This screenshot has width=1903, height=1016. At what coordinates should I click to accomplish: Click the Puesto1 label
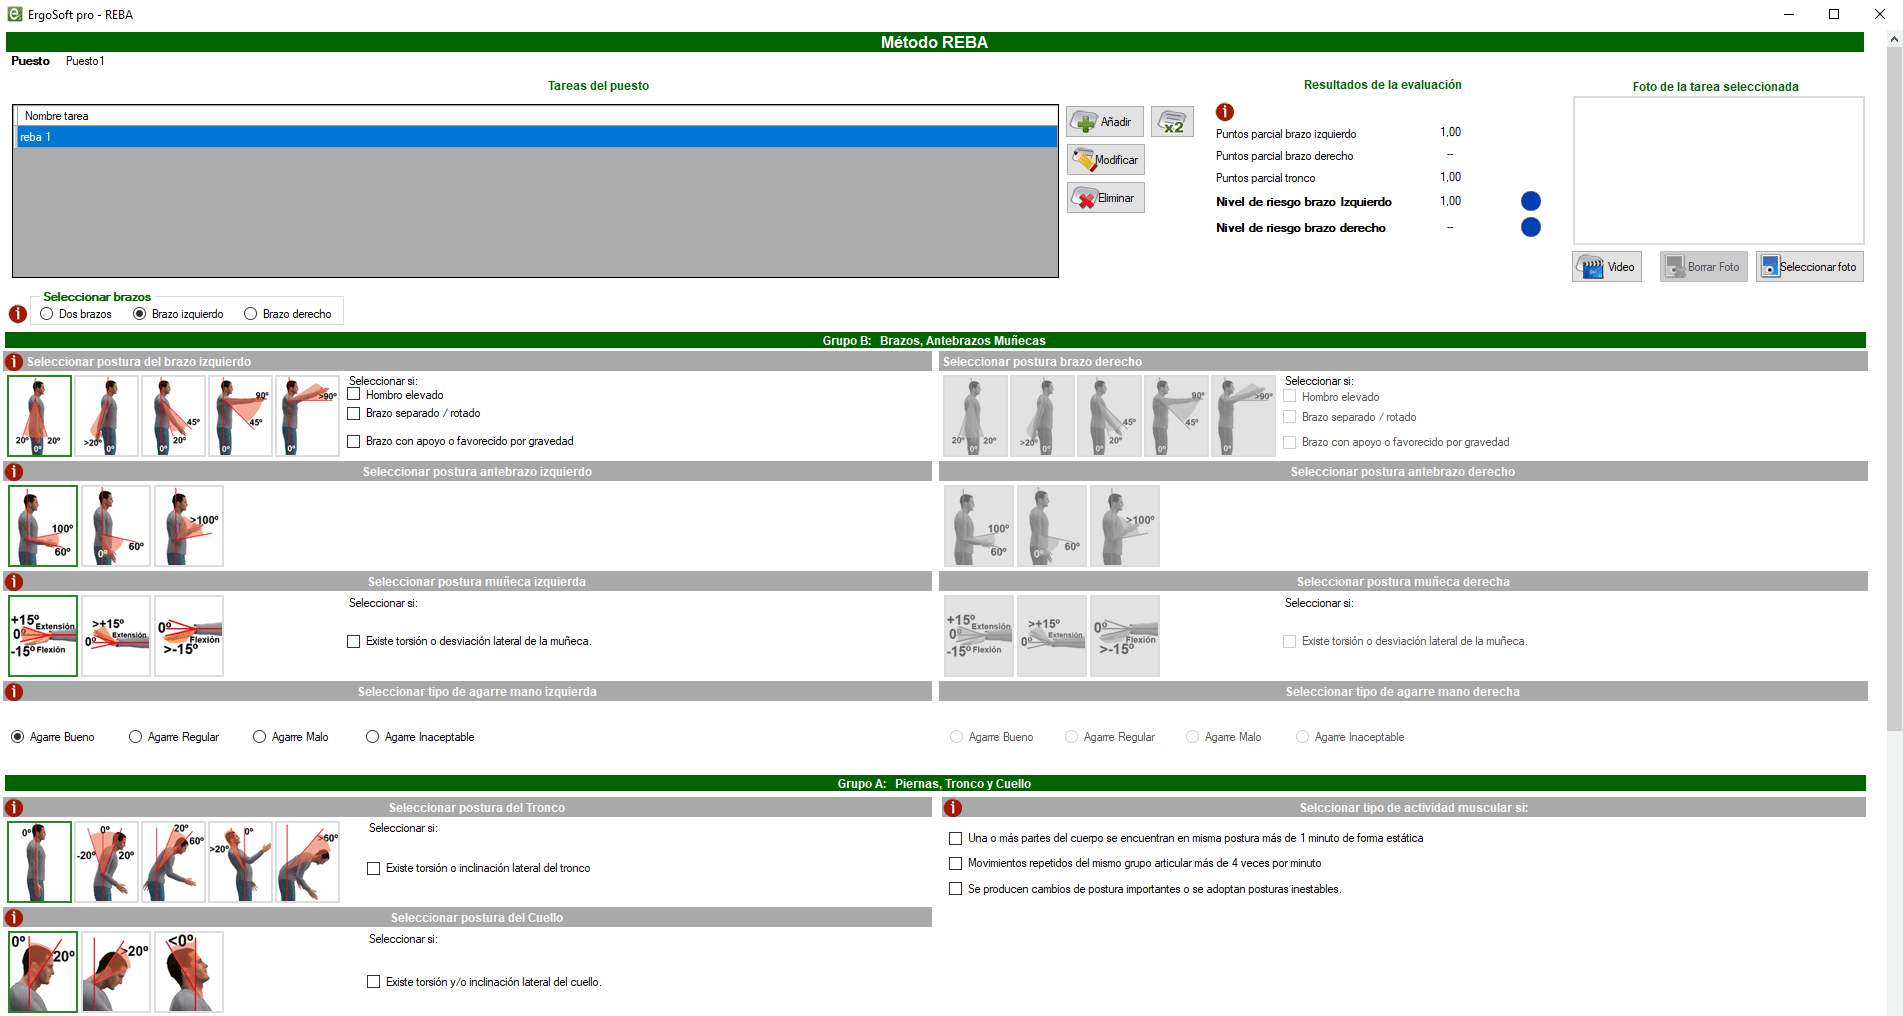(85, 61)
